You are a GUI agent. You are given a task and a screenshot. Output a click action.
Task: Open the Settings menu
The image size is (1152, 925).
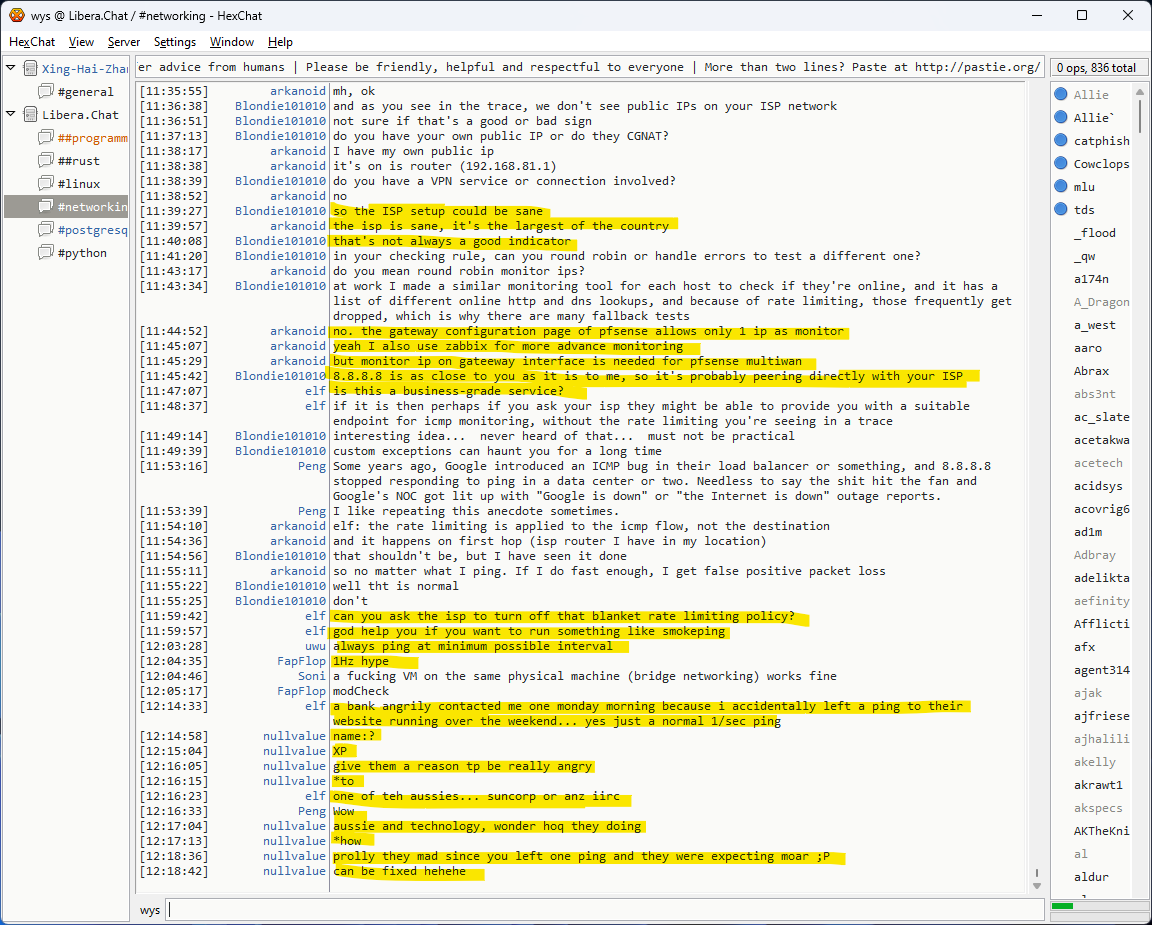[x=175, y=42]
